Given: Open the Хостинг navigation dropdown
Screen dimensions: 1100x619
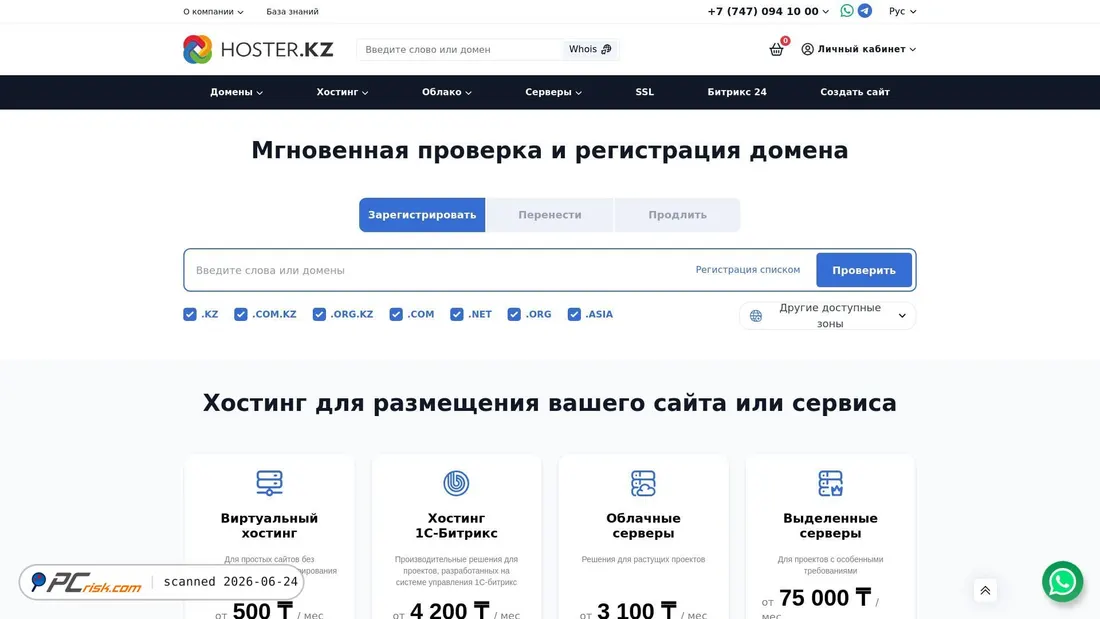Looking at the screenshot, I should pos(342,92).
